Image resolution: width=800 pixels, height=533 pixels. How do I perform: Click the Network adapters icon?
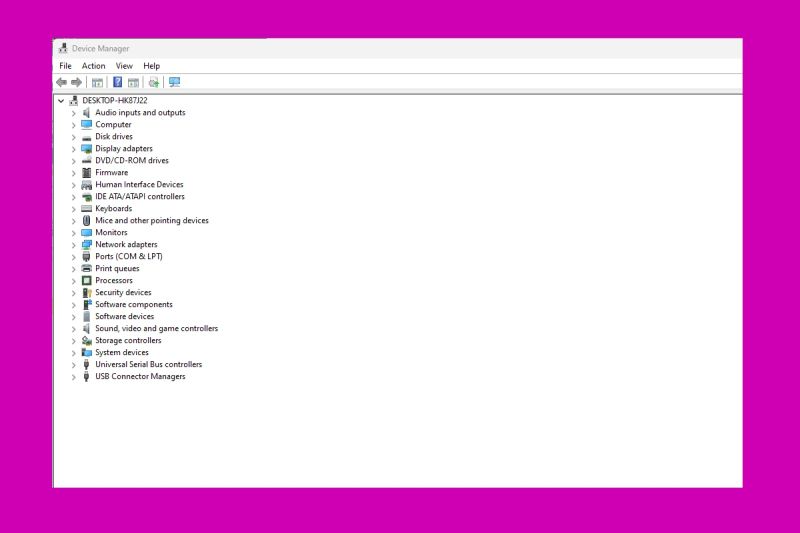pyautogui.click(x=87, y=244)
